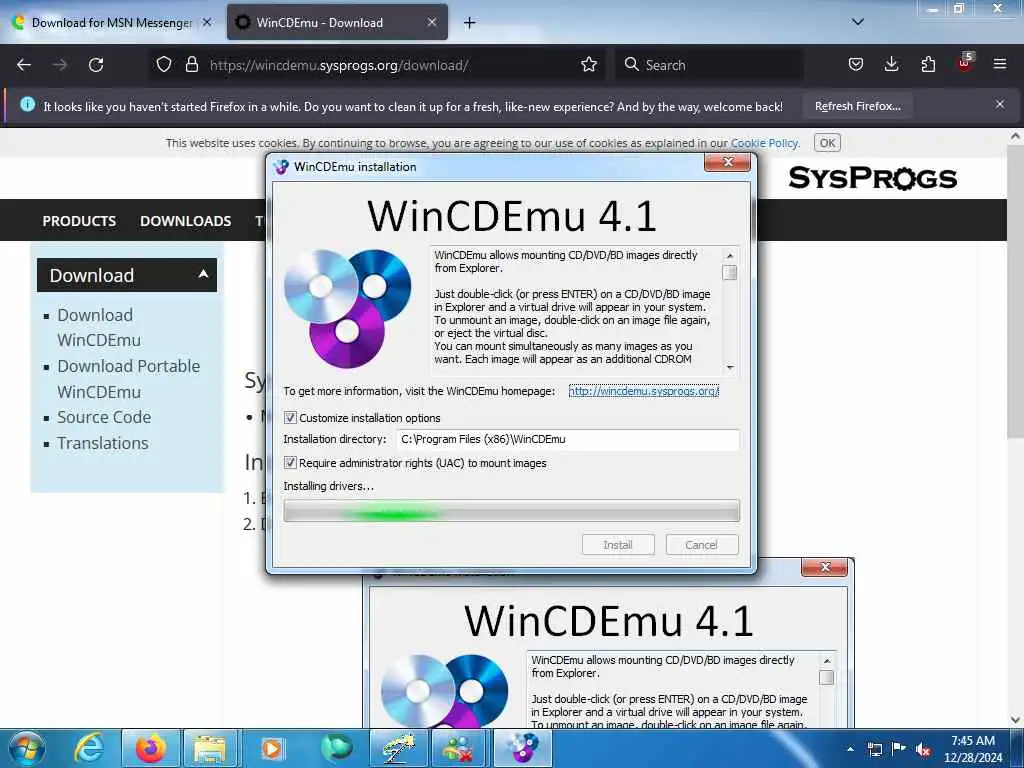This screenshot has width=1024, height=768.
Task: Close the WinCDEmu - Download tab
Action: point(432,22)
